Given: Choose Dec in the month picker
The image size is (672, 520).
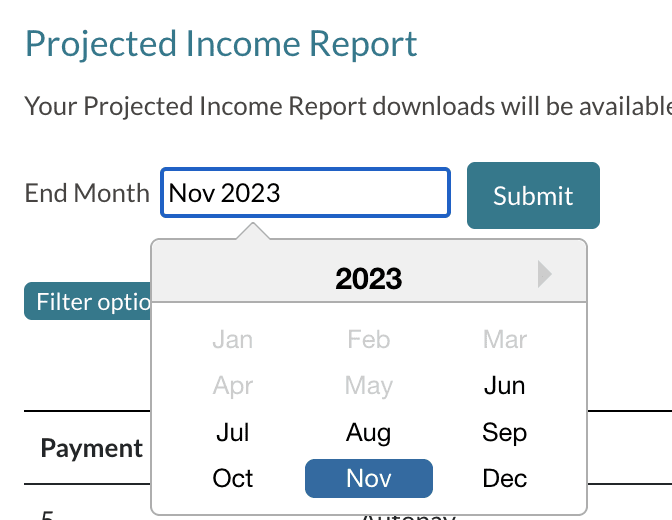Looking at the screenshot, I should (504, 478).
